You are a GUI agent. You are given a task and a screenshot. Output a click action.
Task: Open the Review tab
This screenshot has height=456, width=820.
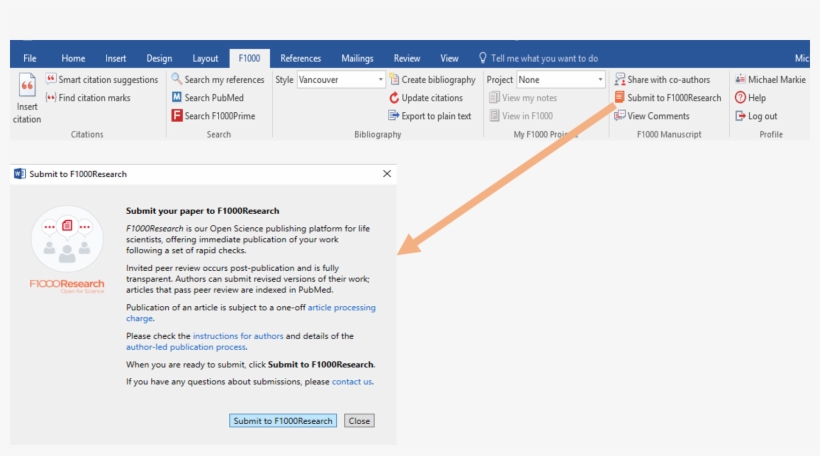click(407, 58)
